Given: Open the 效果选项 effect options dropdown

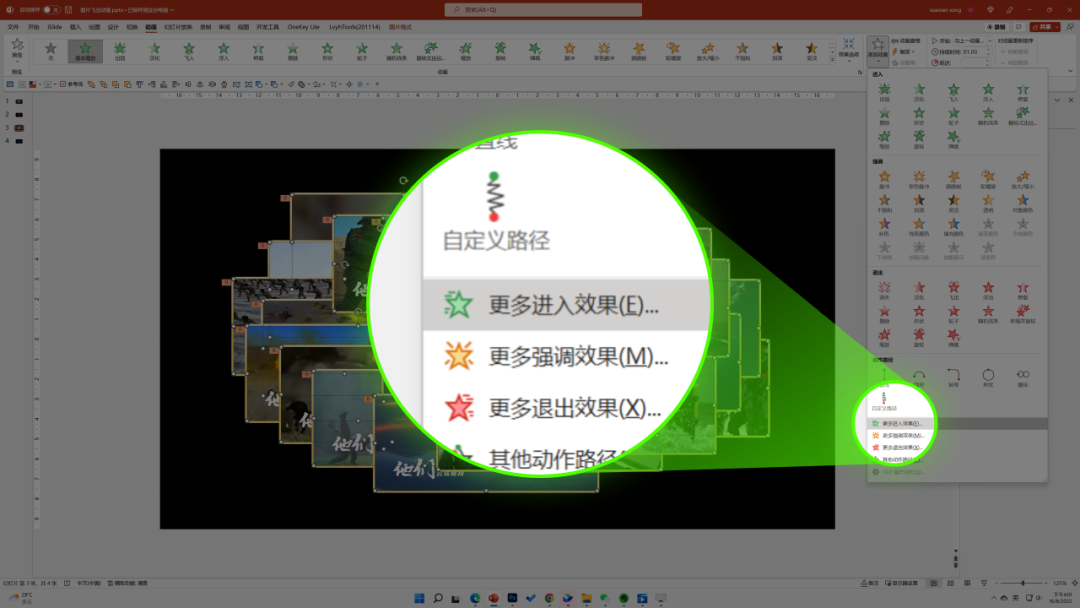Looking at the screenshot, I should point(849,50).
